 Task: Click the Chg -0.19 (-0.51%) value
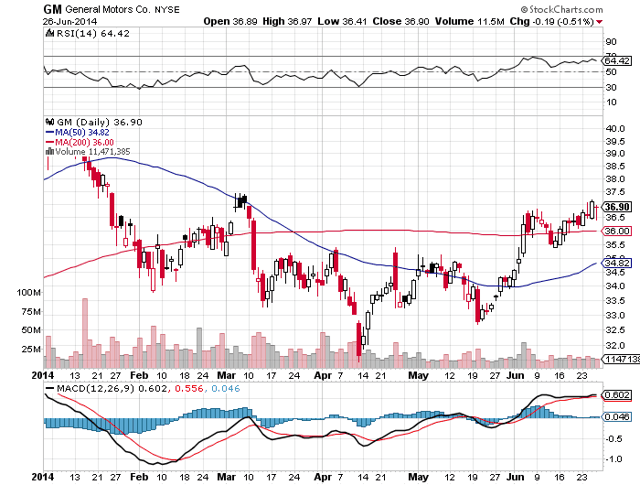551,21
